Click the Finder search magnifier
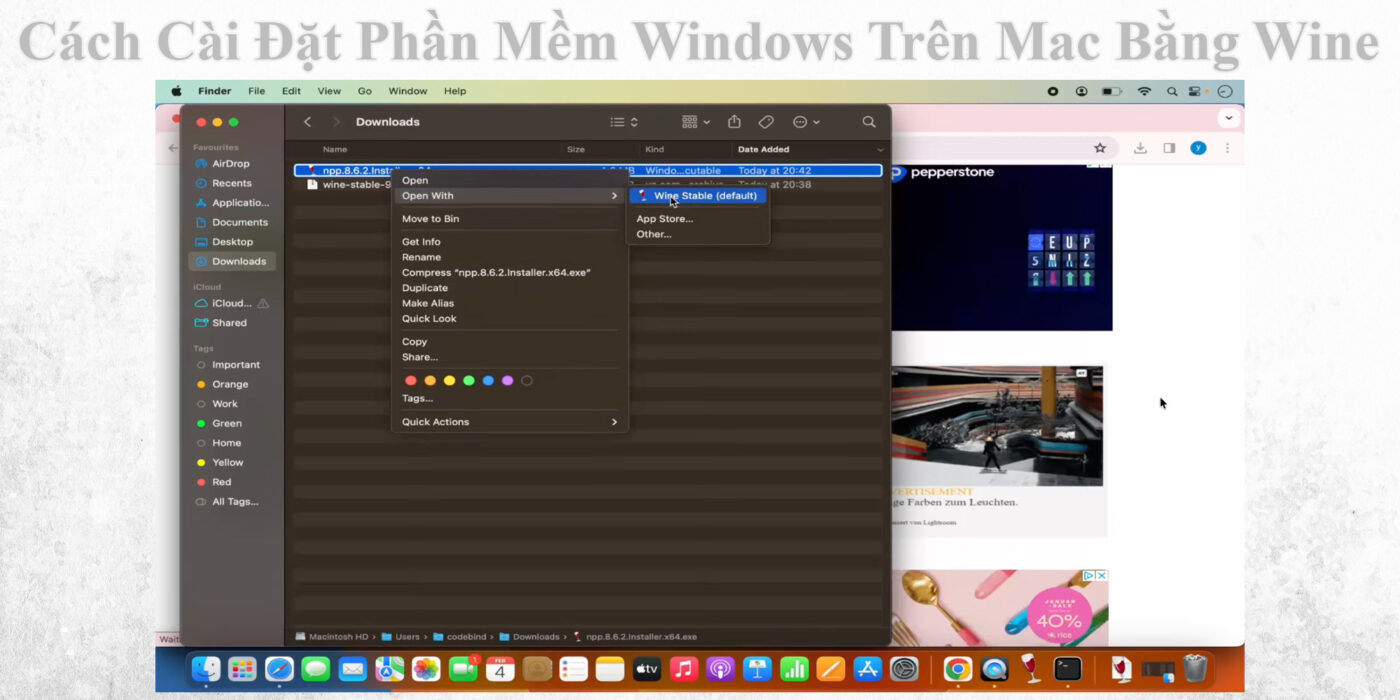The image size is (1400, 700). (869, 122)
